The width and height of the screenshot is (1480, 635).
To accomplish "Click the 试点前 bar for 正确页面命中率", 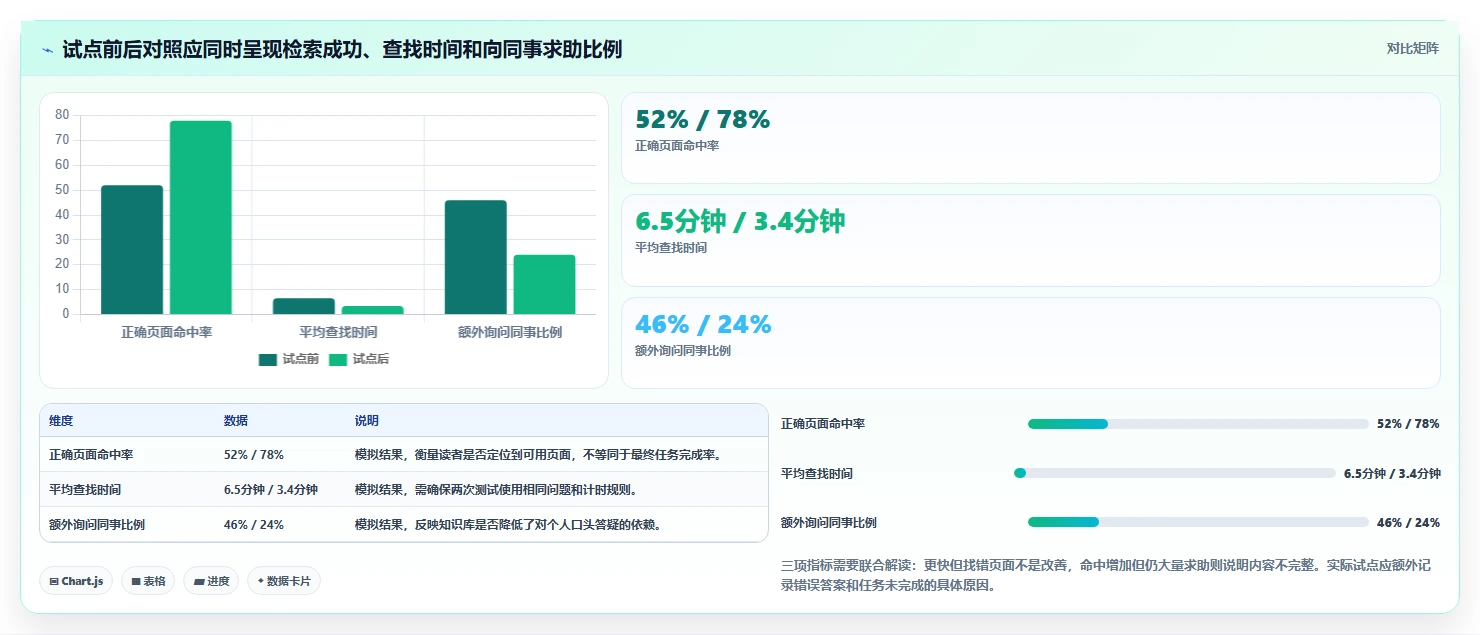I will 132,250.
